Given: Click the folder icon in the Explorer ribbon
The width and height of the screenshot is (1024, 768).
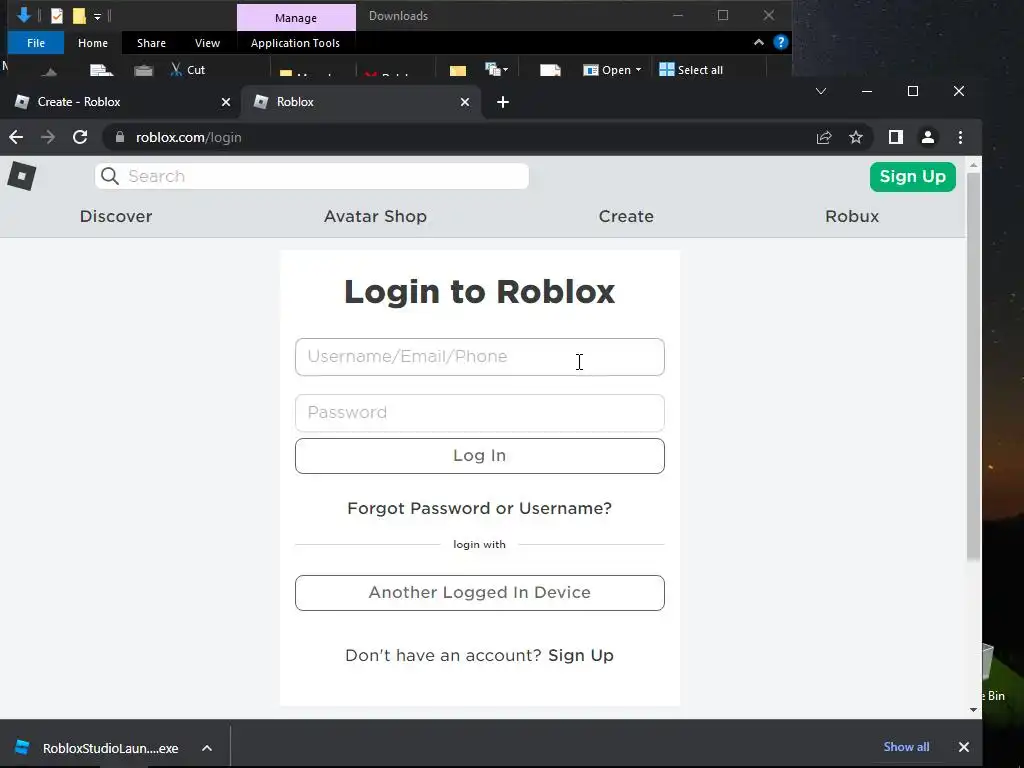Looking at the screenshot, I should click(x=458, y=70).
